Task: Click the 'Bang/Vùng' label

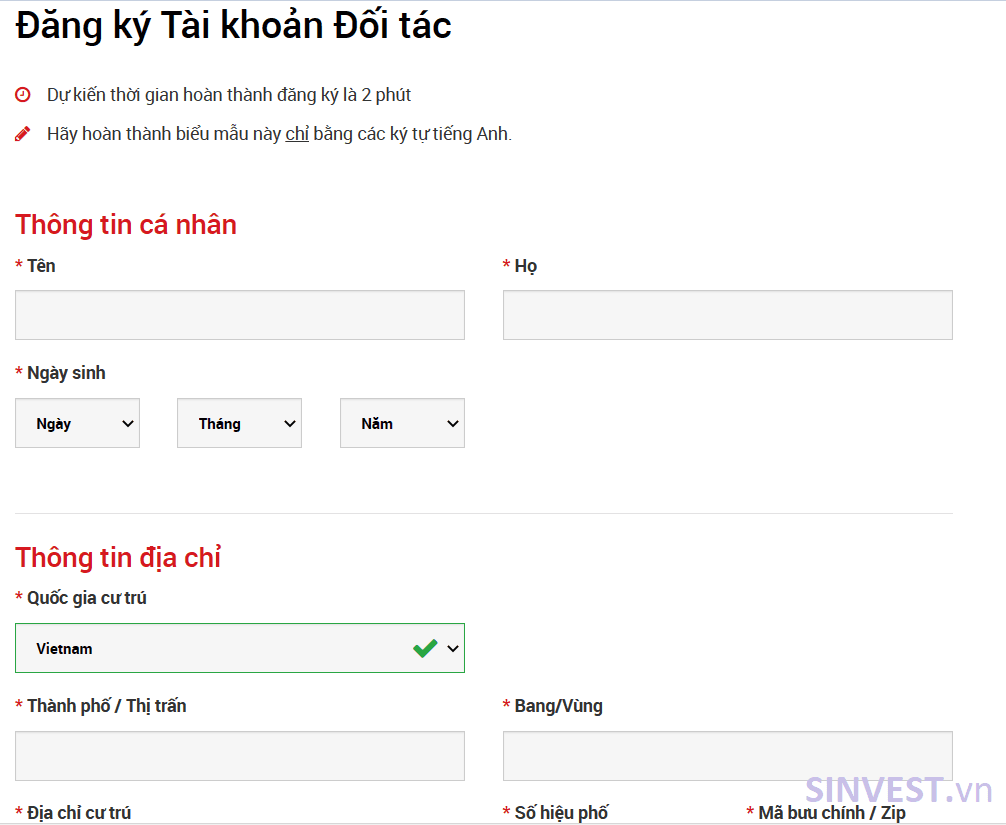Action: [x=559, y=706]
